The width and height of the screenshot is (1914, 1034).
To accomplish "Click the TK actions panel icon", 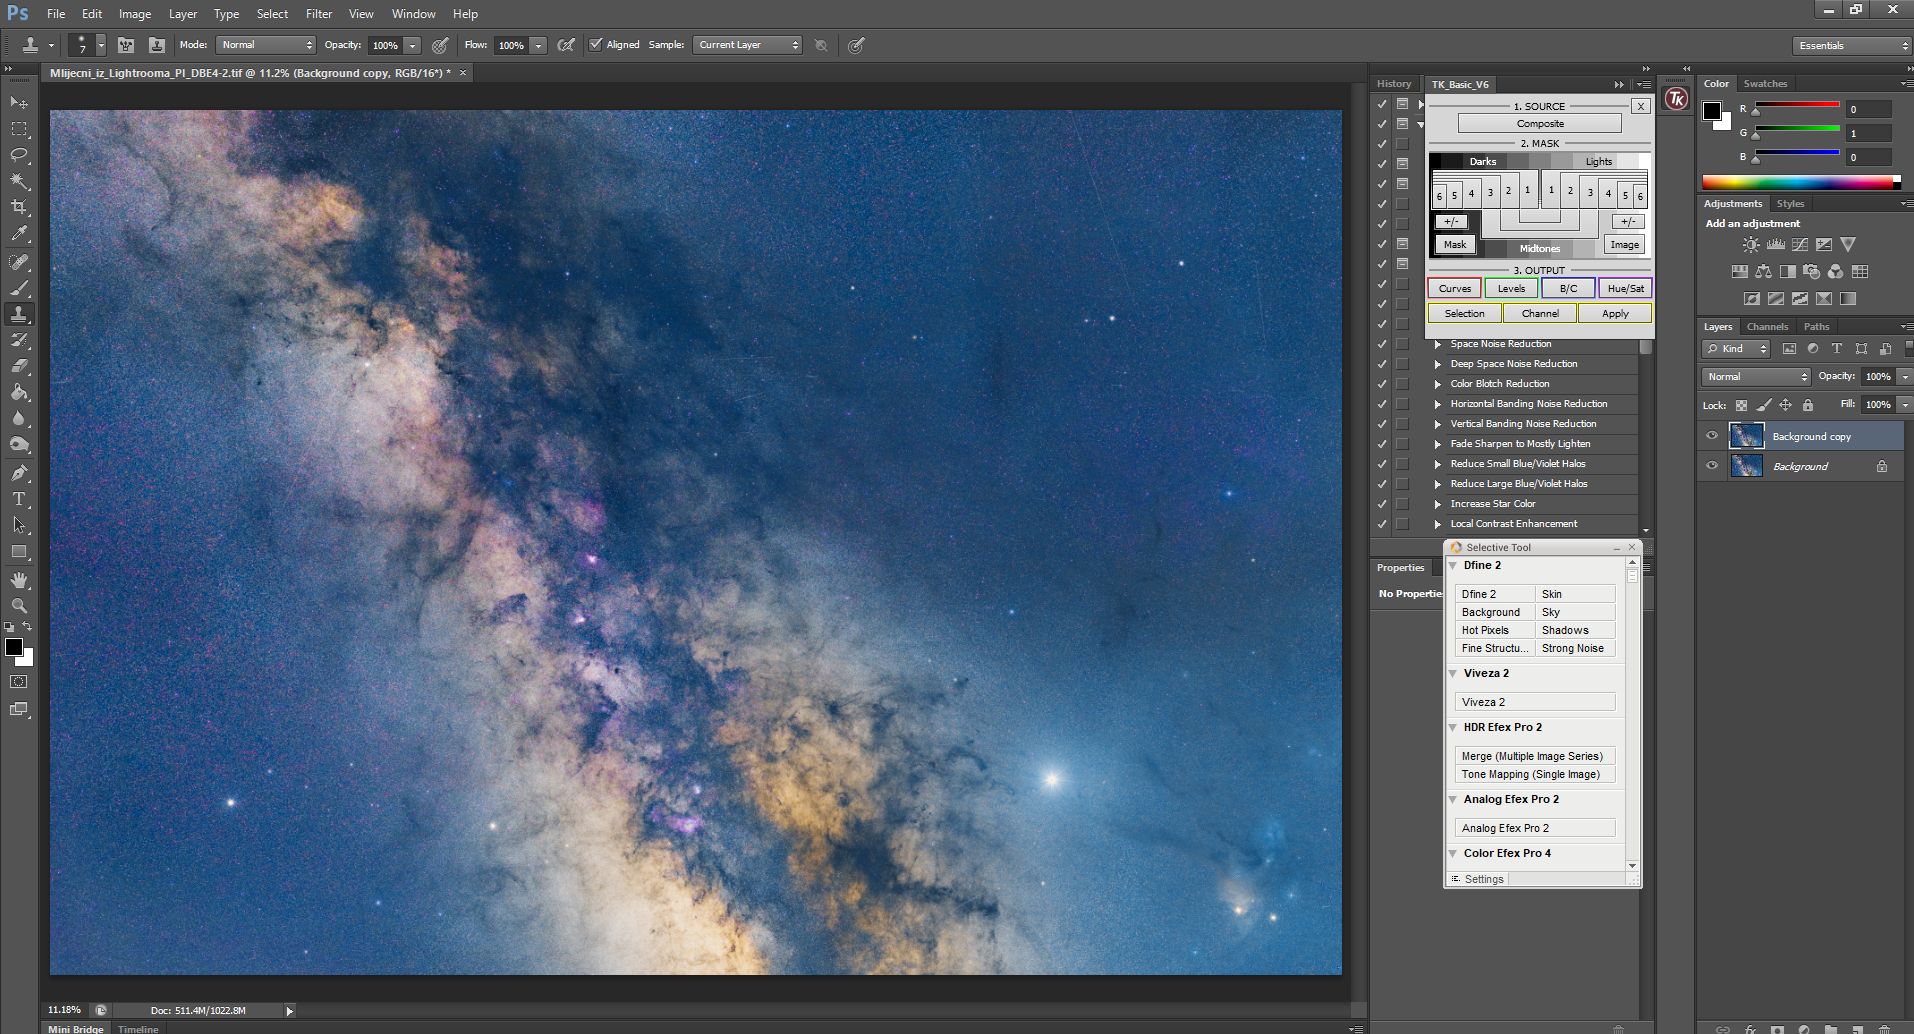I will 1676,99.
